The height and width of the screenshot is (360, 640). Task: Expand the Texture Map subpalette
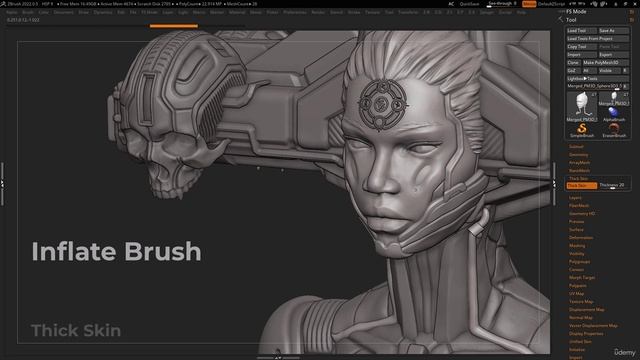coord(581,302)
